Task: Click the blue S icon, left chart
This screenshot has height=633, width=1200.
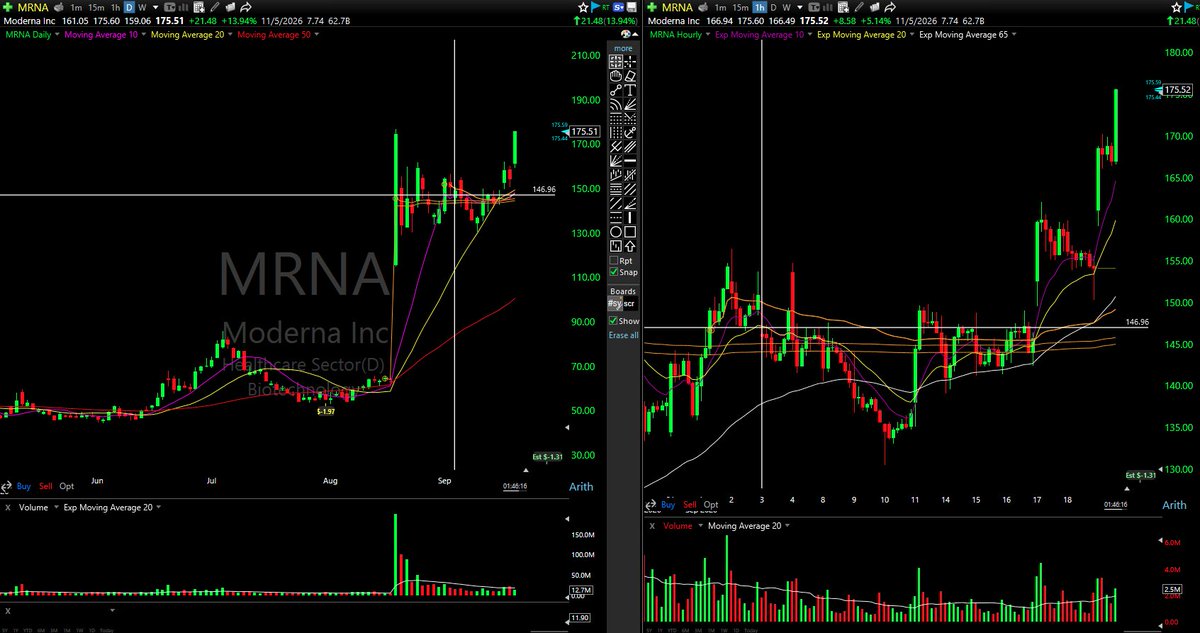Action: [x=619, y=7]
